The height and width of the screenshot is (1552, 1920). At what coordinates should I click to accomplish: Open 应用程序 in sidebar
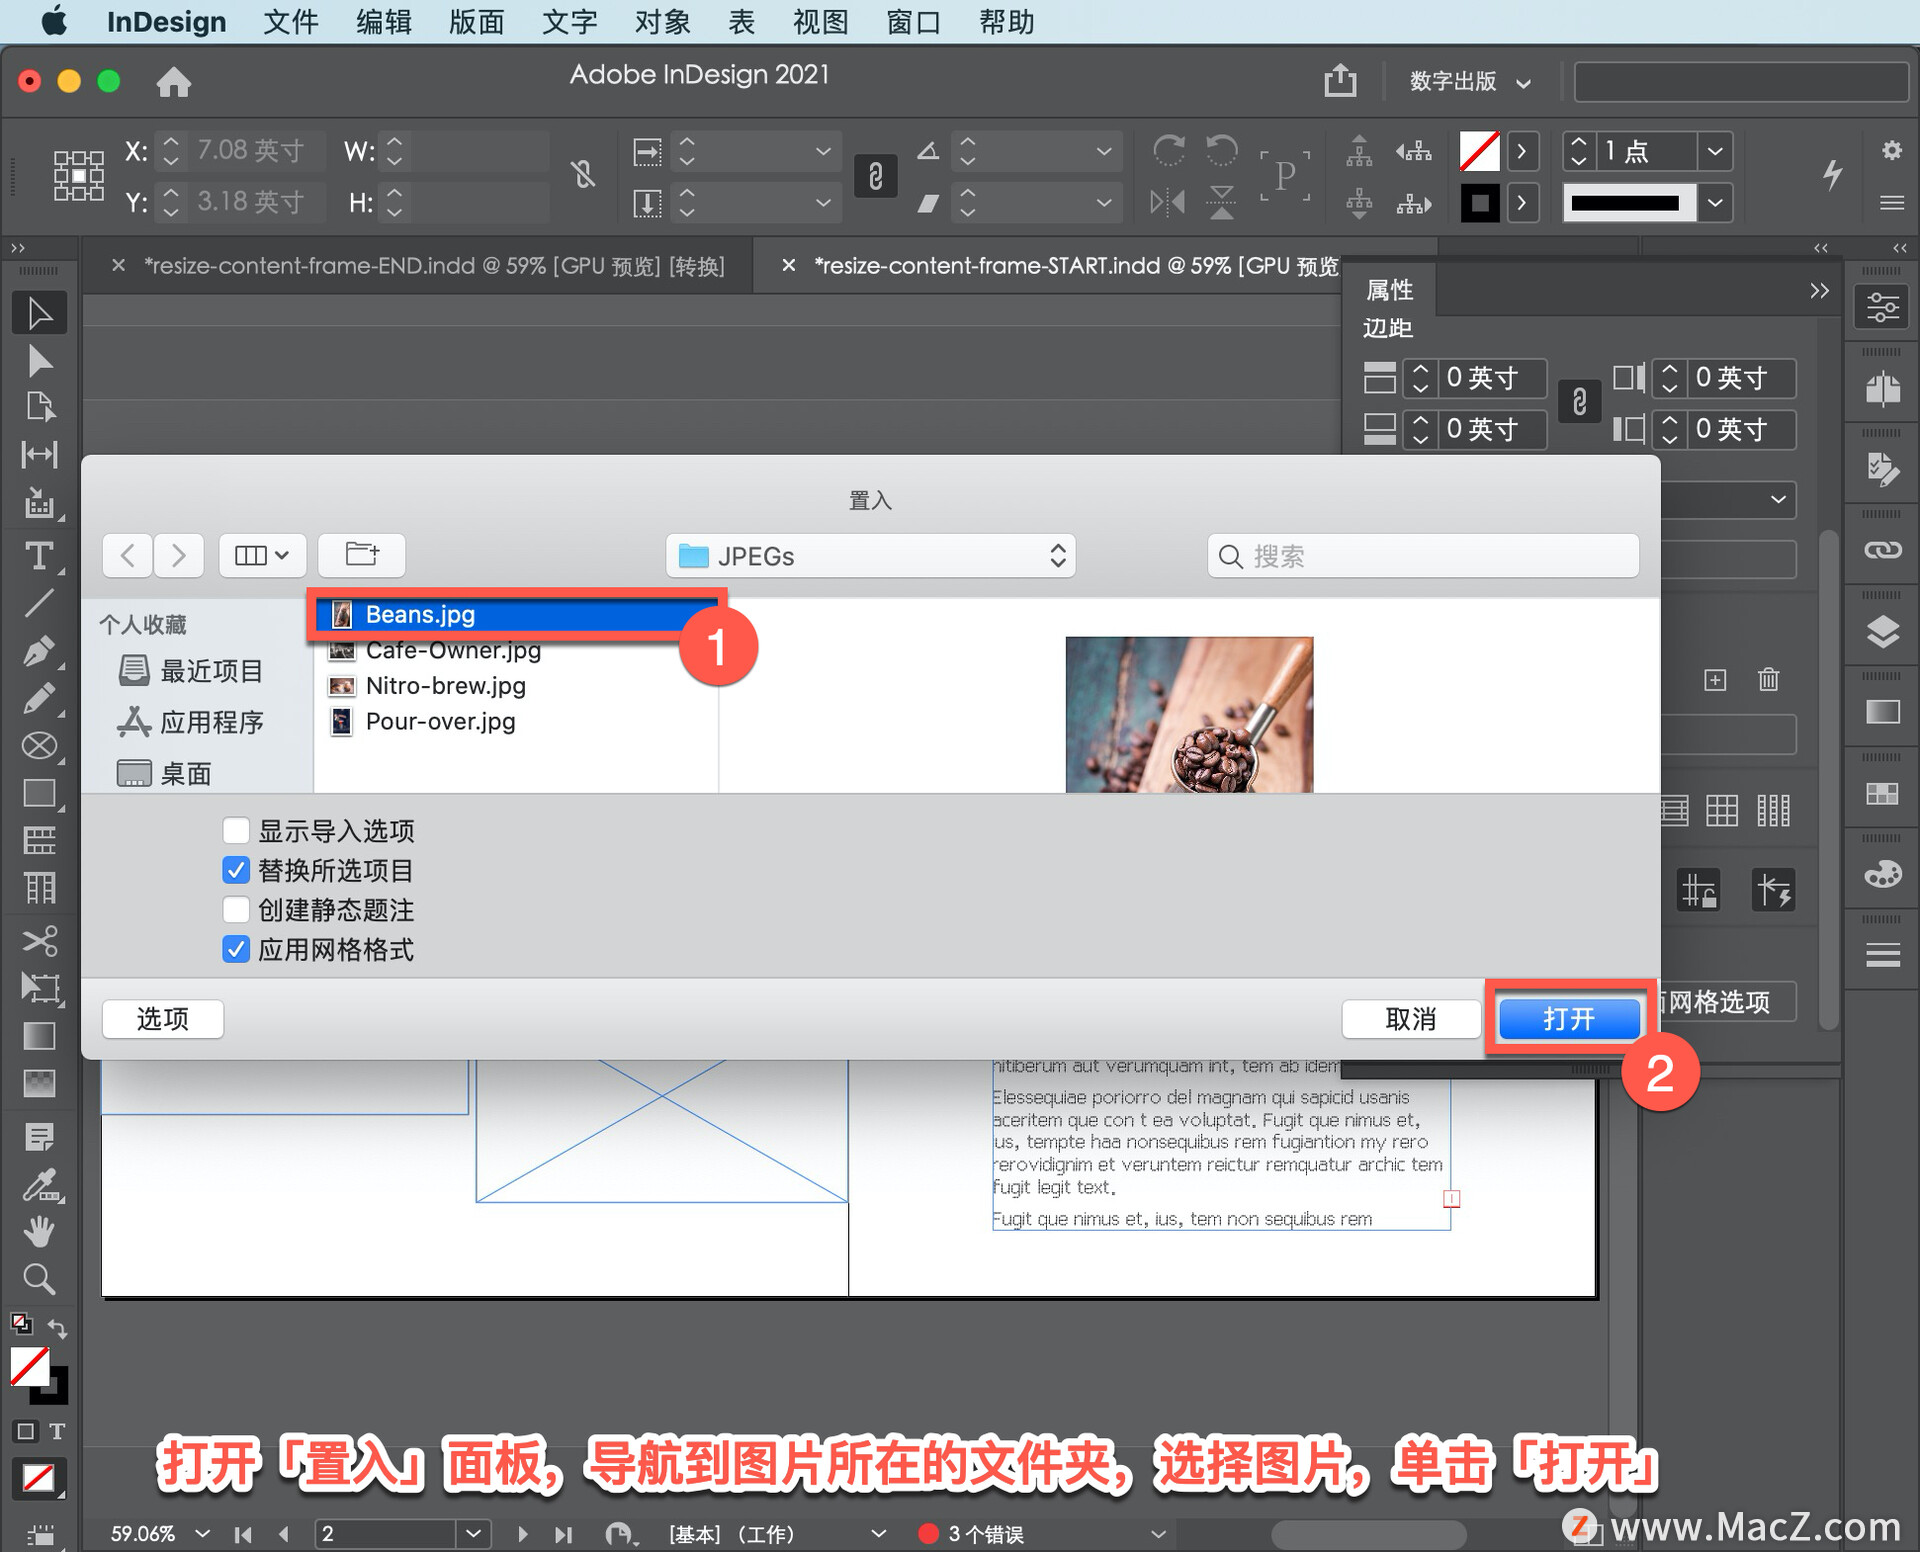click(191, 722)
